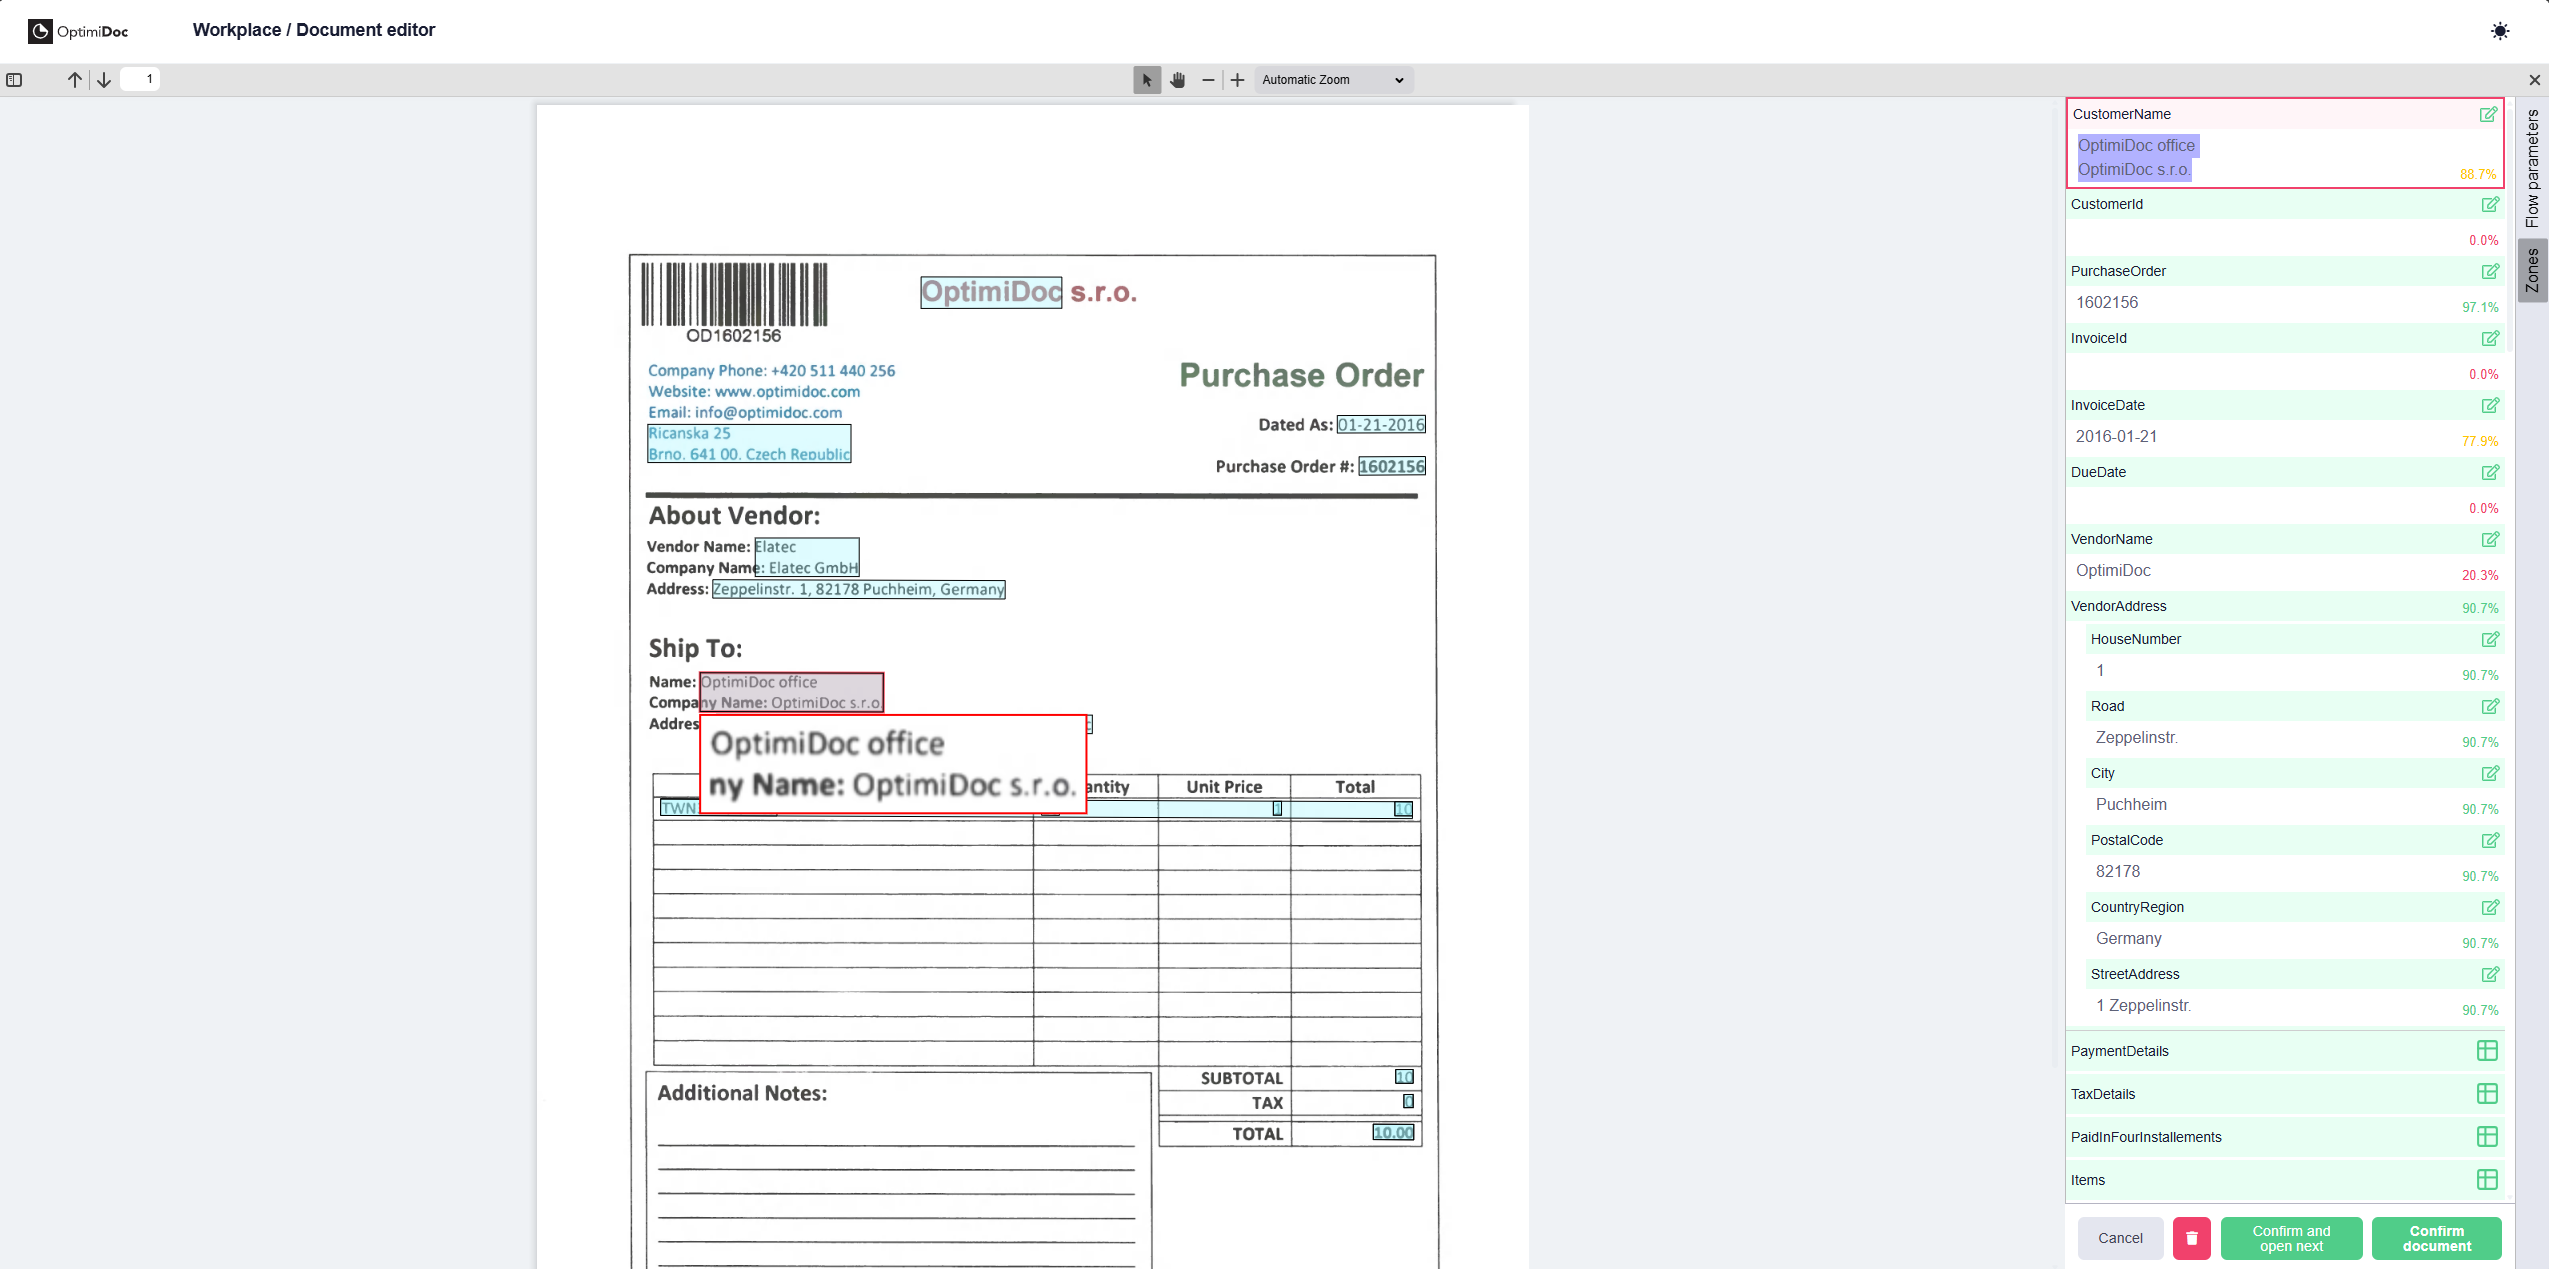Viewport: 2549px width, 1269px height.
Task: Click Confirm document button
Action: 2435,1238
